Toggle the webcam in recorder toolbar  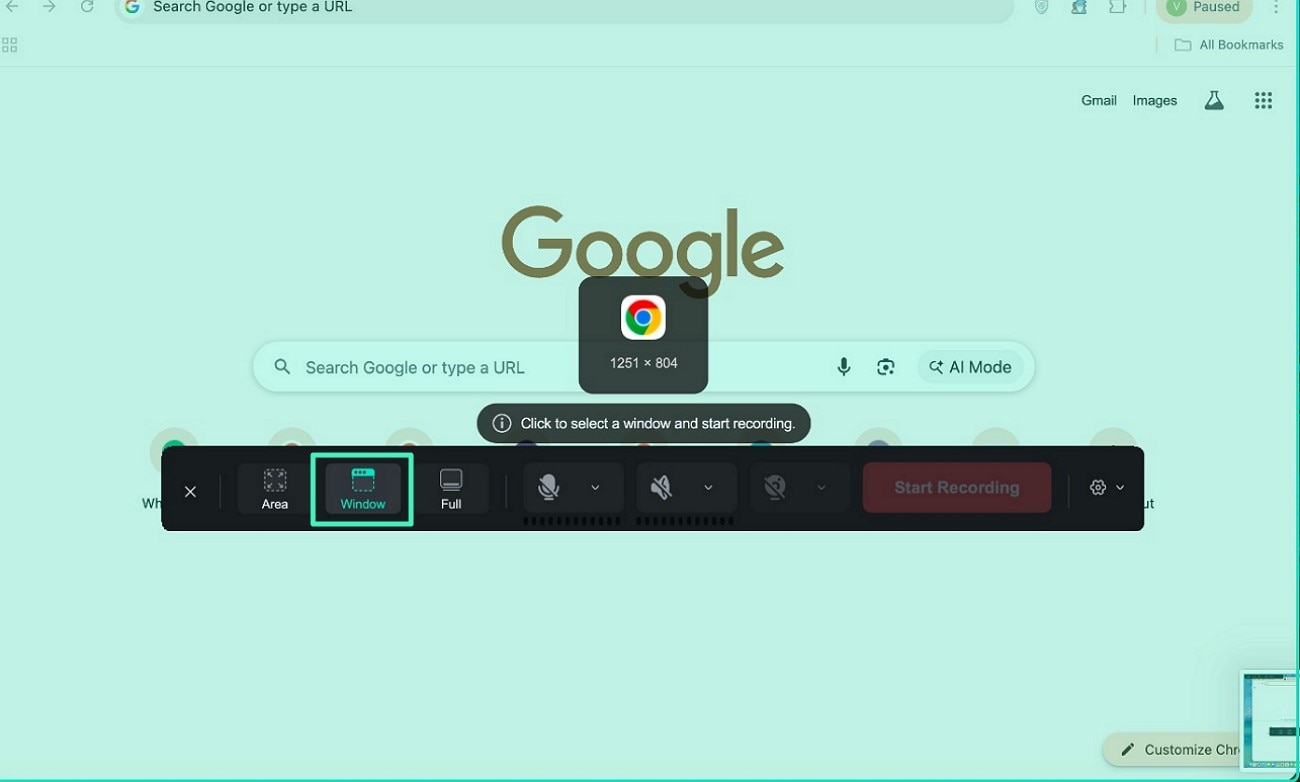pyautogui.click(x=774, y=487)
